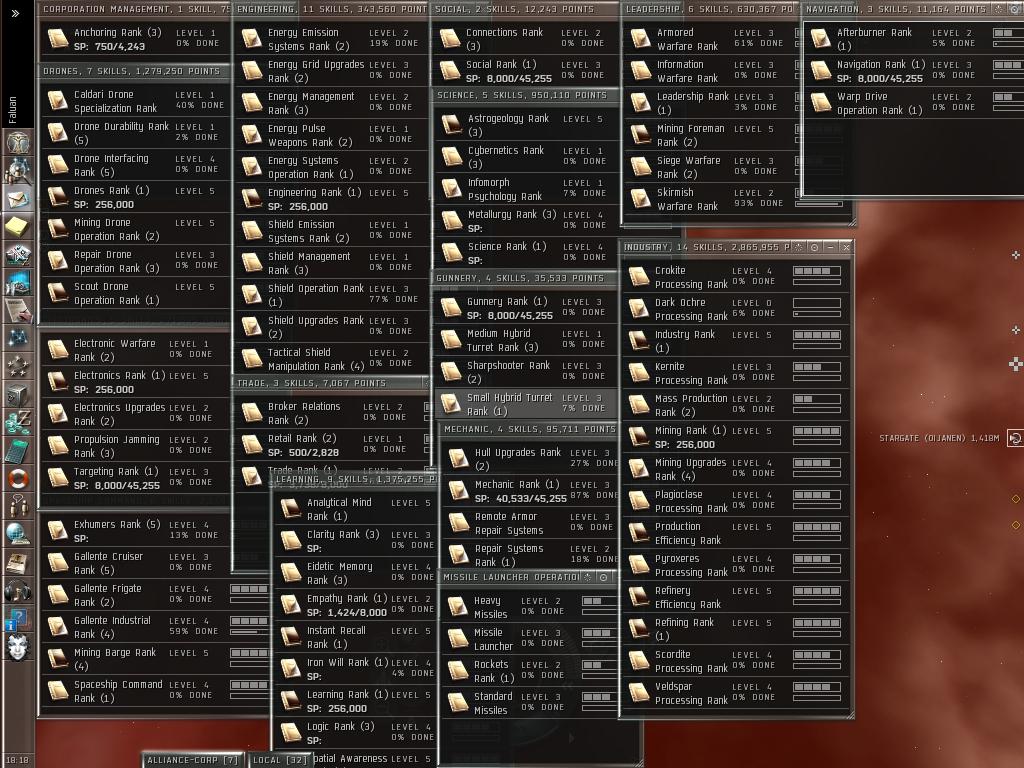Select the Gallente Industrial Rank row
The image size is (1024, 768).
tap(155, 627)
